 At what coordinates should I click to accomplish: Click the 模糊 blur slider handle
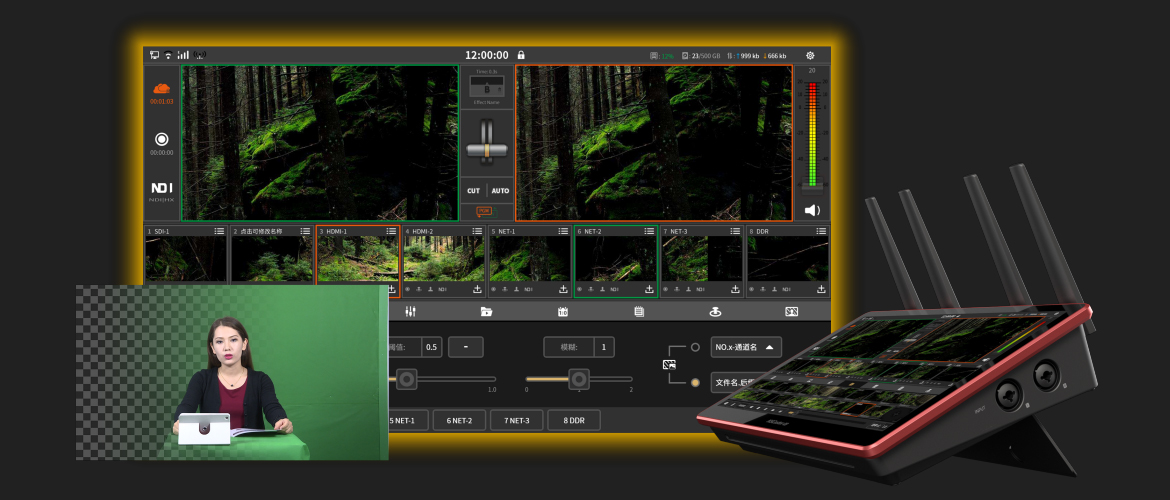[x=578, y=379]
